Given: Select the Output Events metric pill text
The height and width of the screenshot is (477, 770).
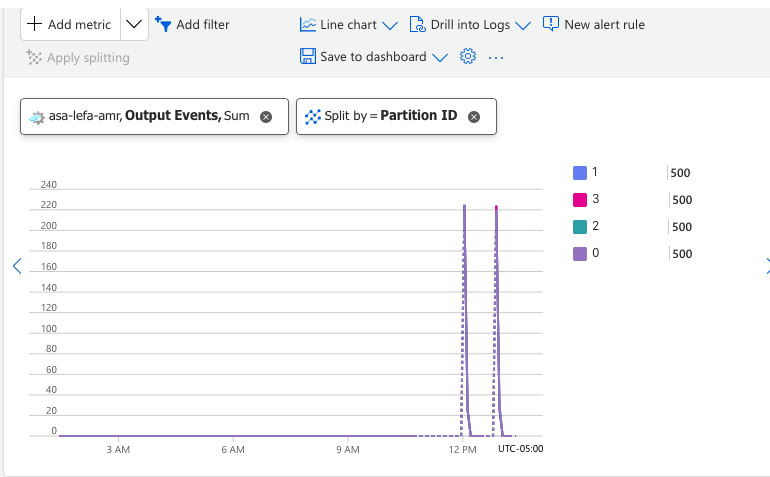Looking at the screenshot, I should coord(149,115).
